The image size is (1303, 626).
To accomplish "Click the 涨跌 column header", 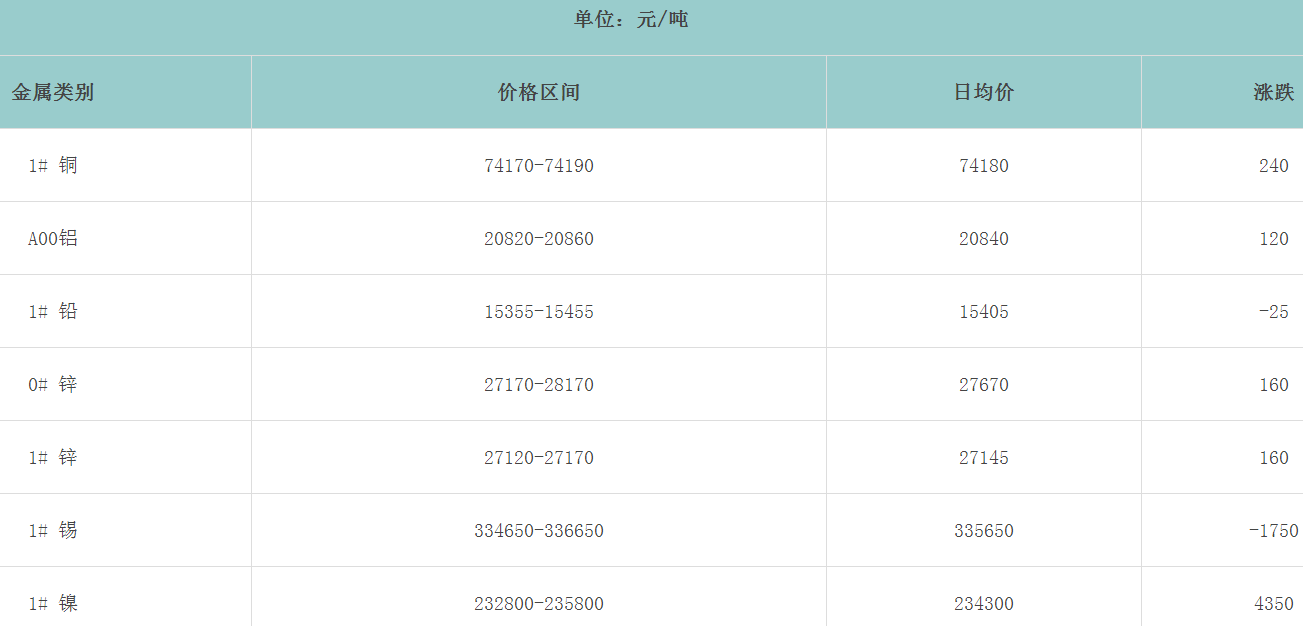I will [1273, 93].
